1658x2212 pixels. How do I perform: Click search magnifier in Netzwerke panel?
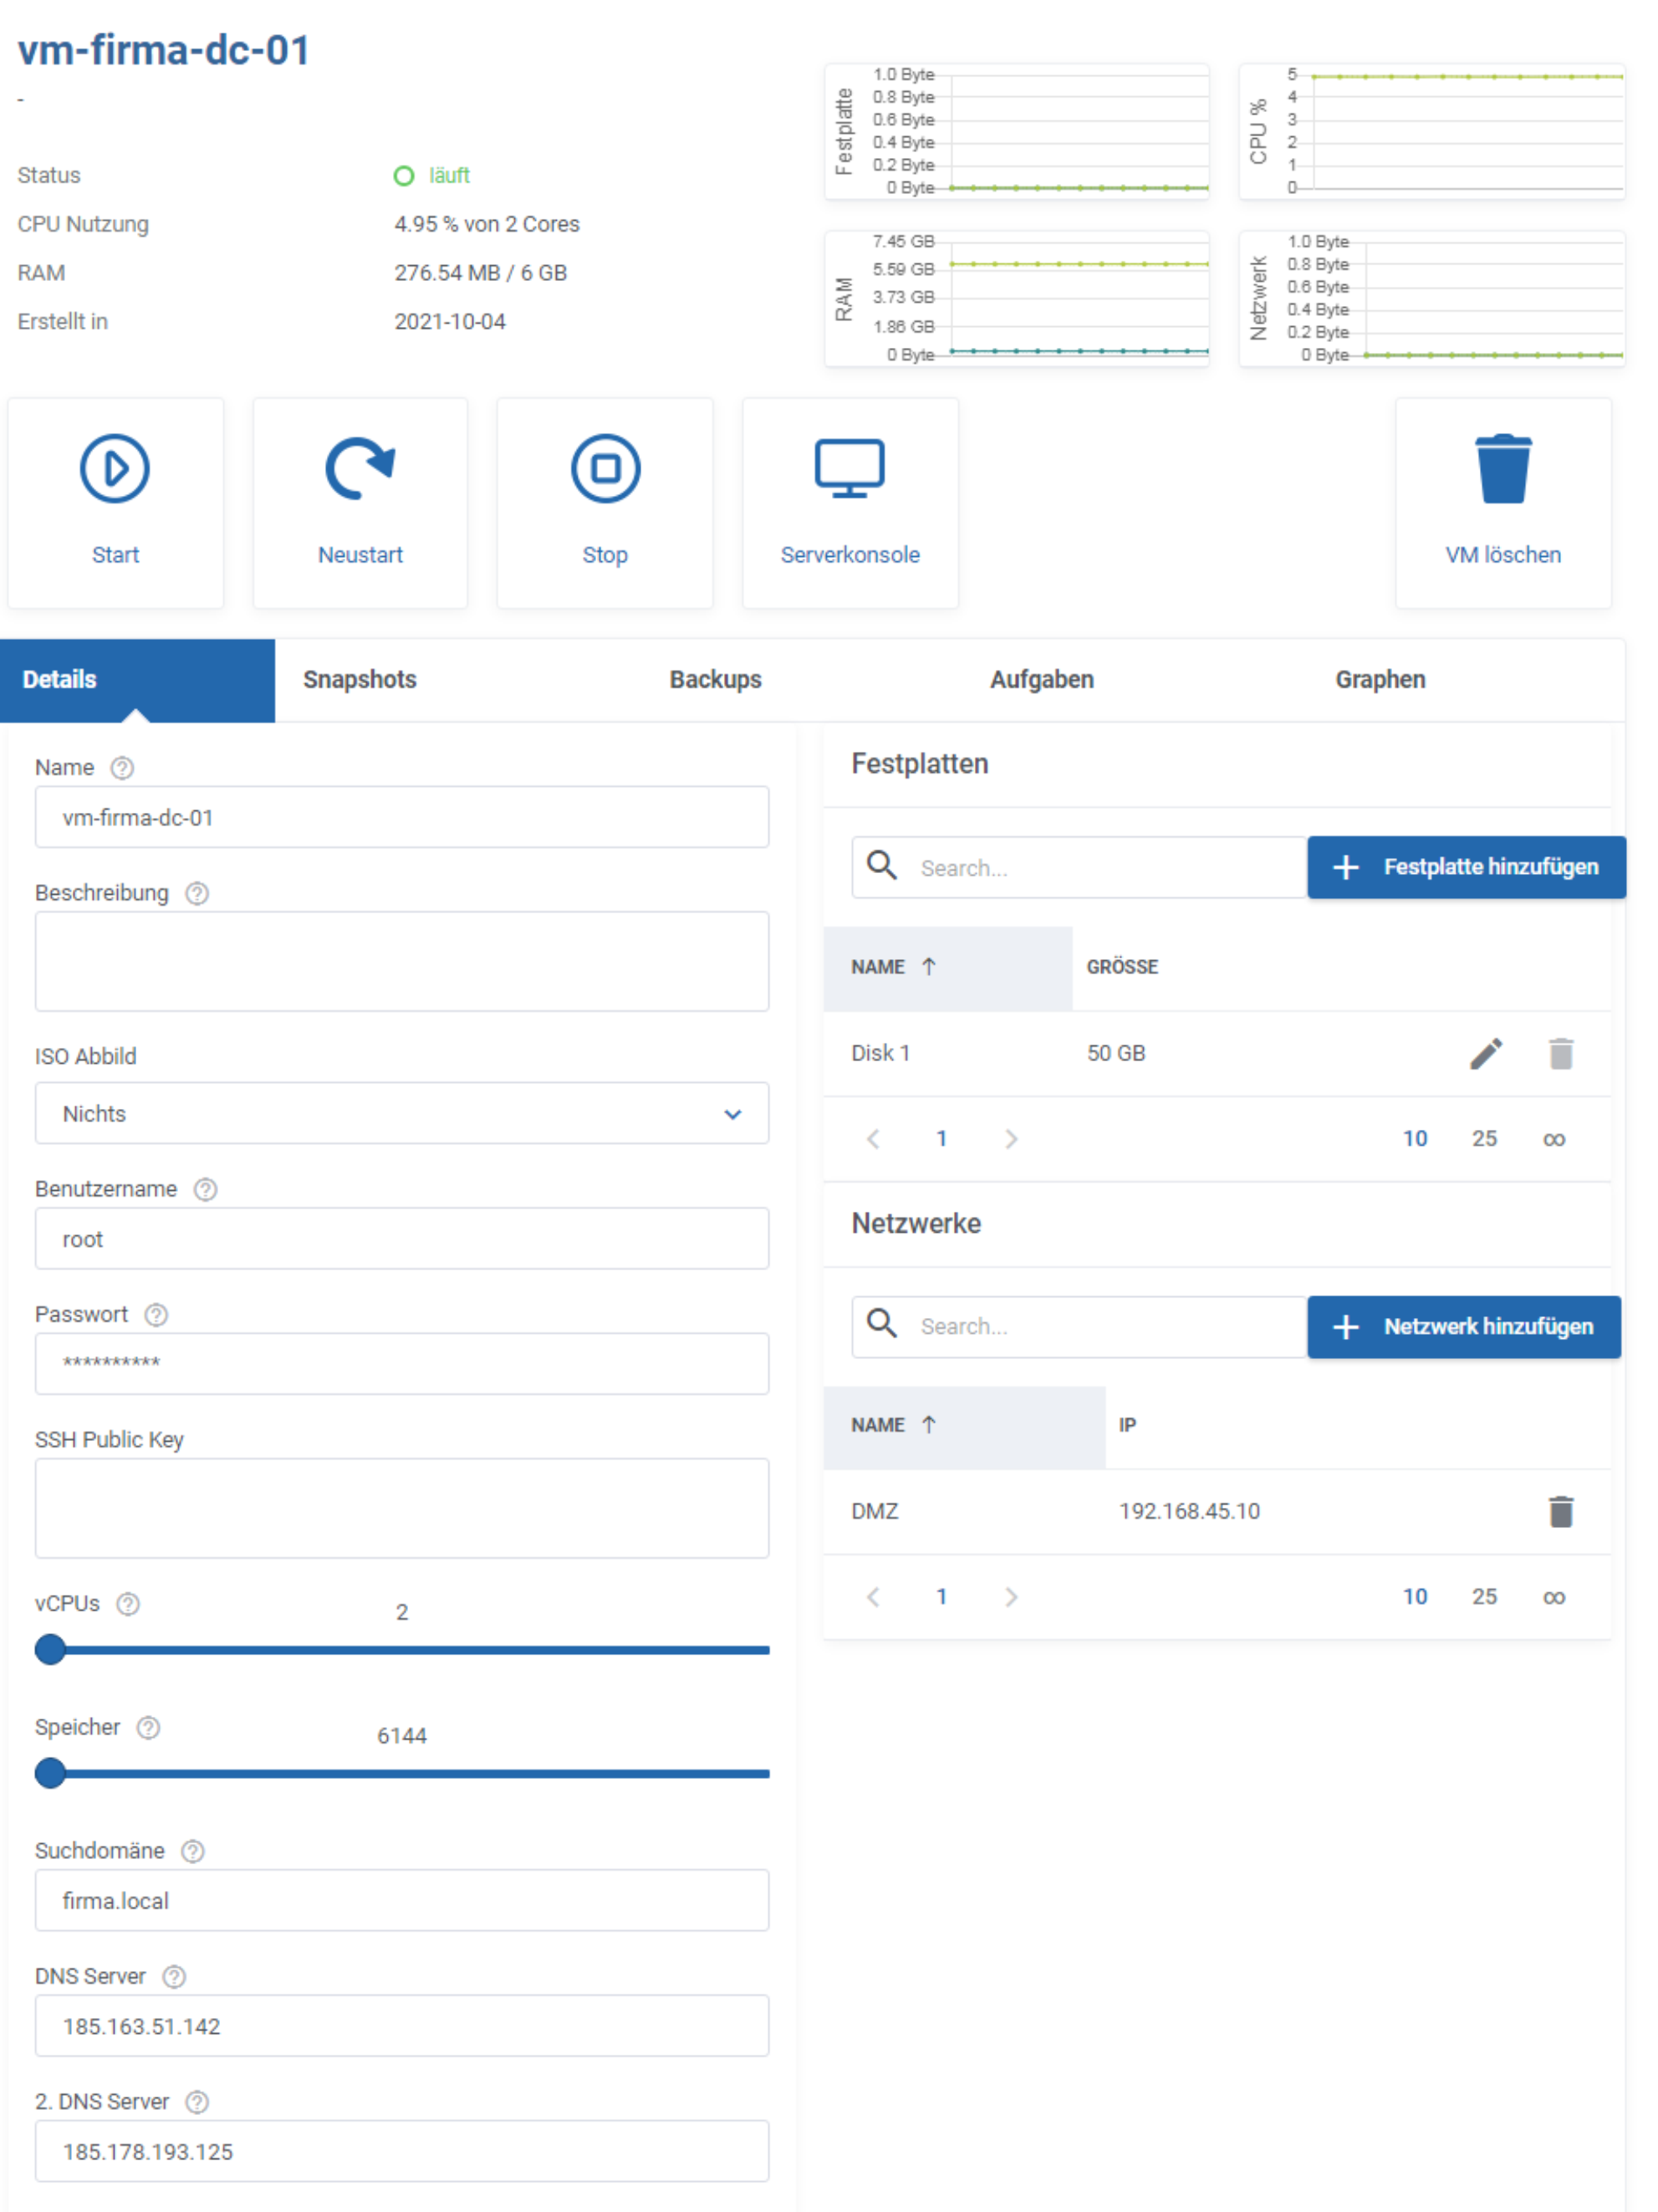(x=881, y=1323)
